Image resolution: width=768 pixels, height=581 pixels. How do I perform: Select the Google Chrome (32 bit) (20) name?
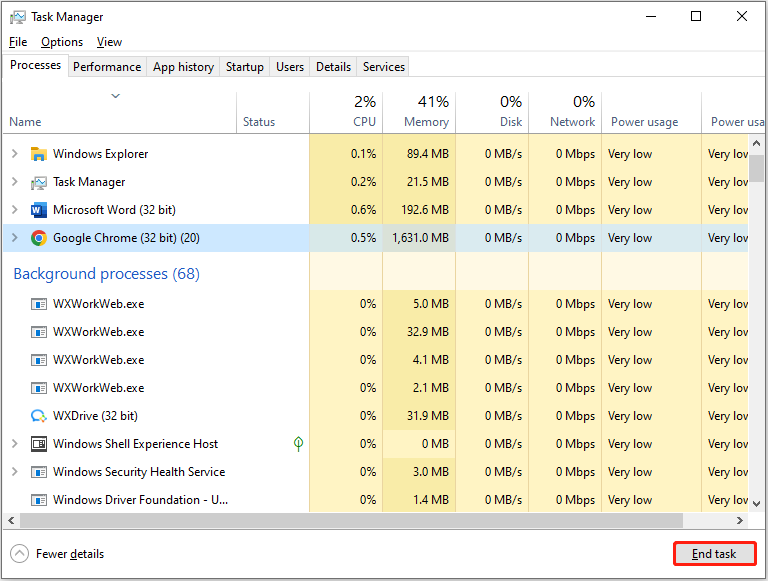pyautogui.click(x=126, y=238)
